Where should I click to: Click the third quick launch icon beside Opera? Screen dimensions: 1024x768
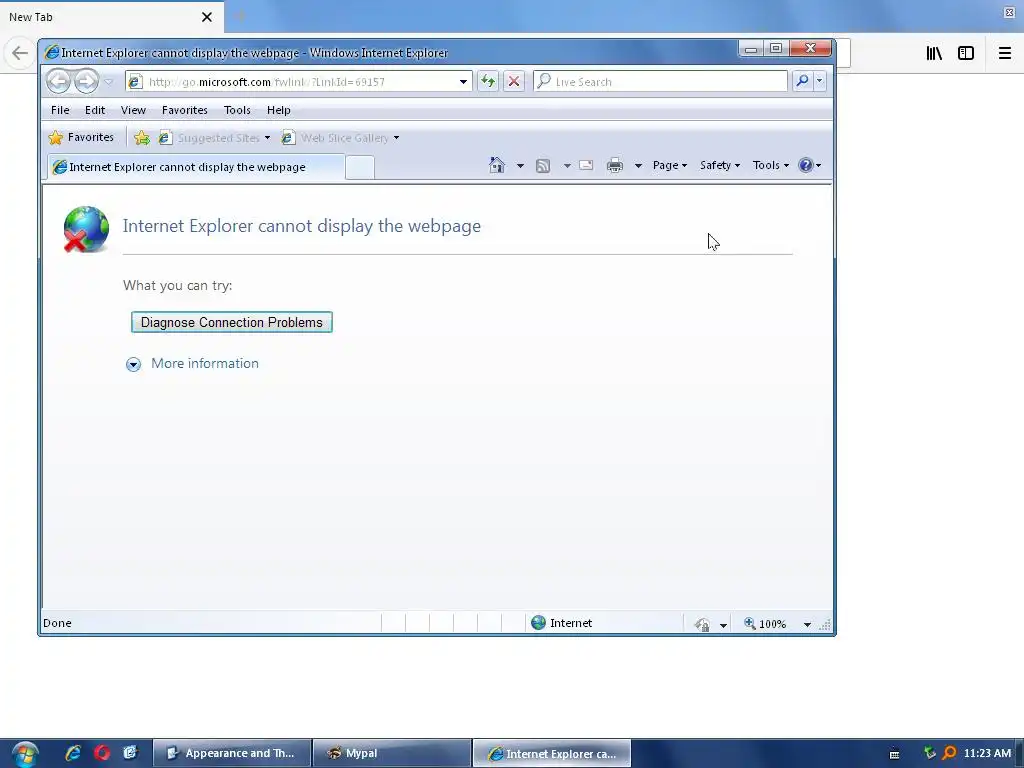[x=130, y=753]
